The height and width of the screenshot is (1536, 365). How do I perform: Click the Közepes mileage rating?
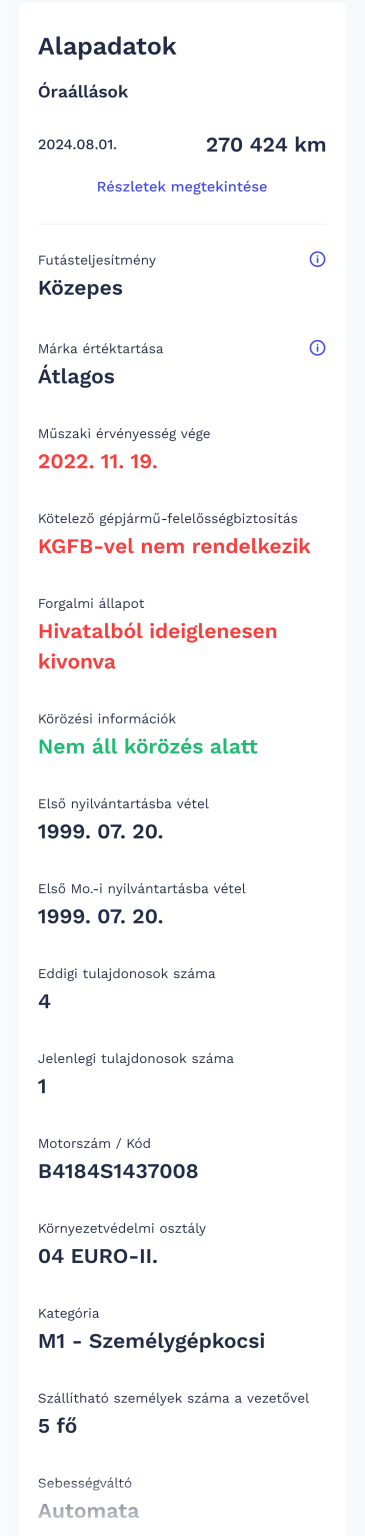(x=80, y=289)
